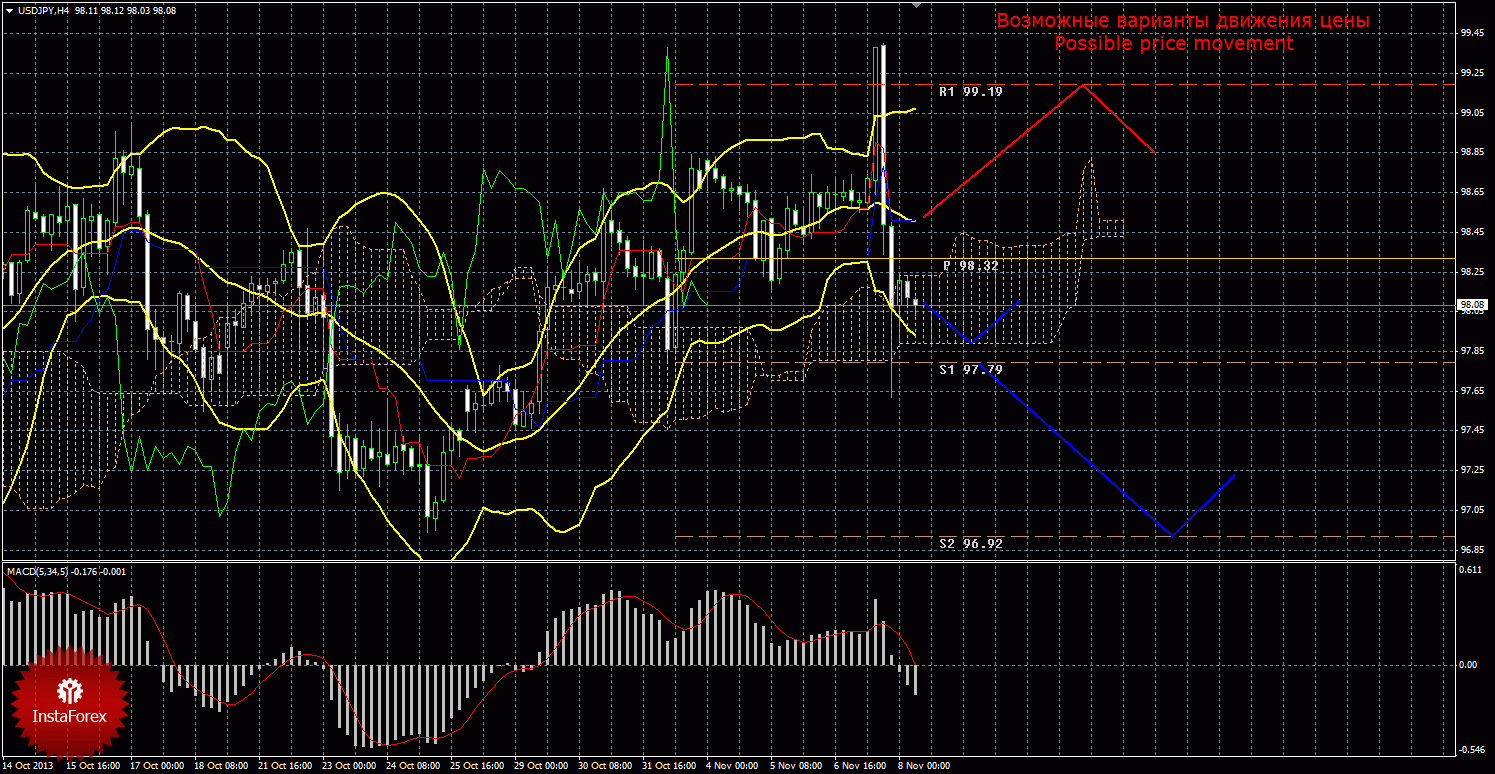Click 98.85 on the price scale
The height and width of the screenshot is (774, 1495).
[x=1472, y=152]
